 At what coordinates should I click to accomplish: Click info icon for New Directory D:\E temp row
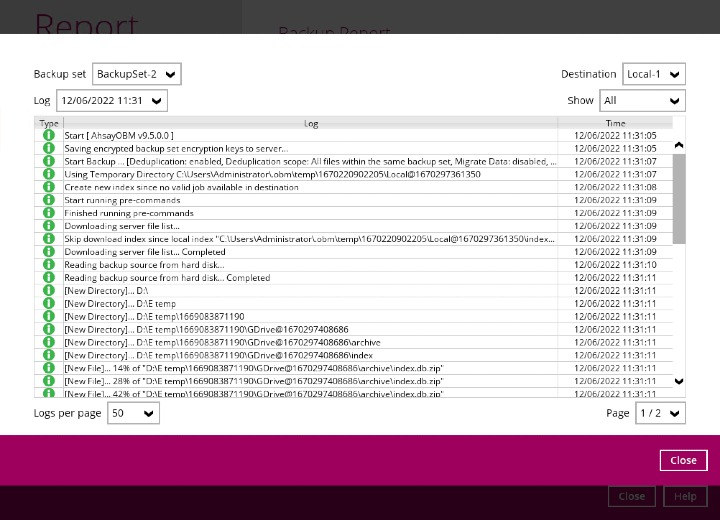coord(49,303)
